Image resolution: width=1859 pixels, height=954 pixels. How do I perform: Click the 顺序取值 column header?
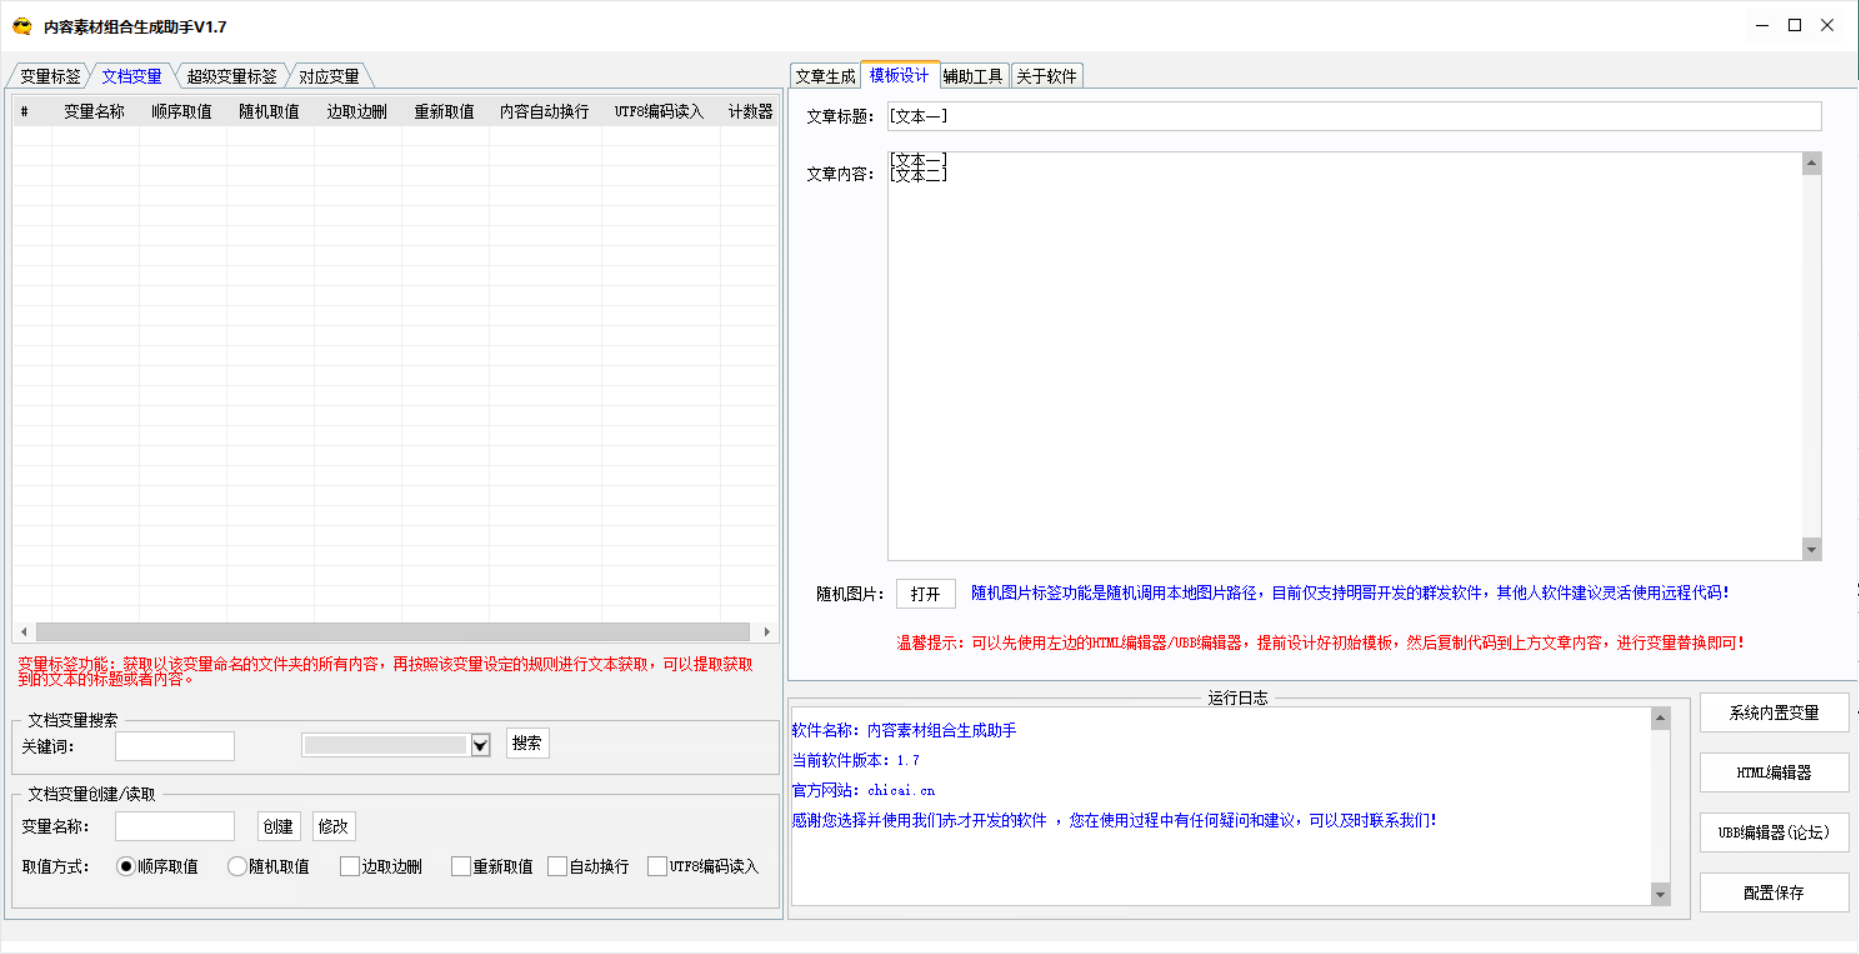(182, 112)
